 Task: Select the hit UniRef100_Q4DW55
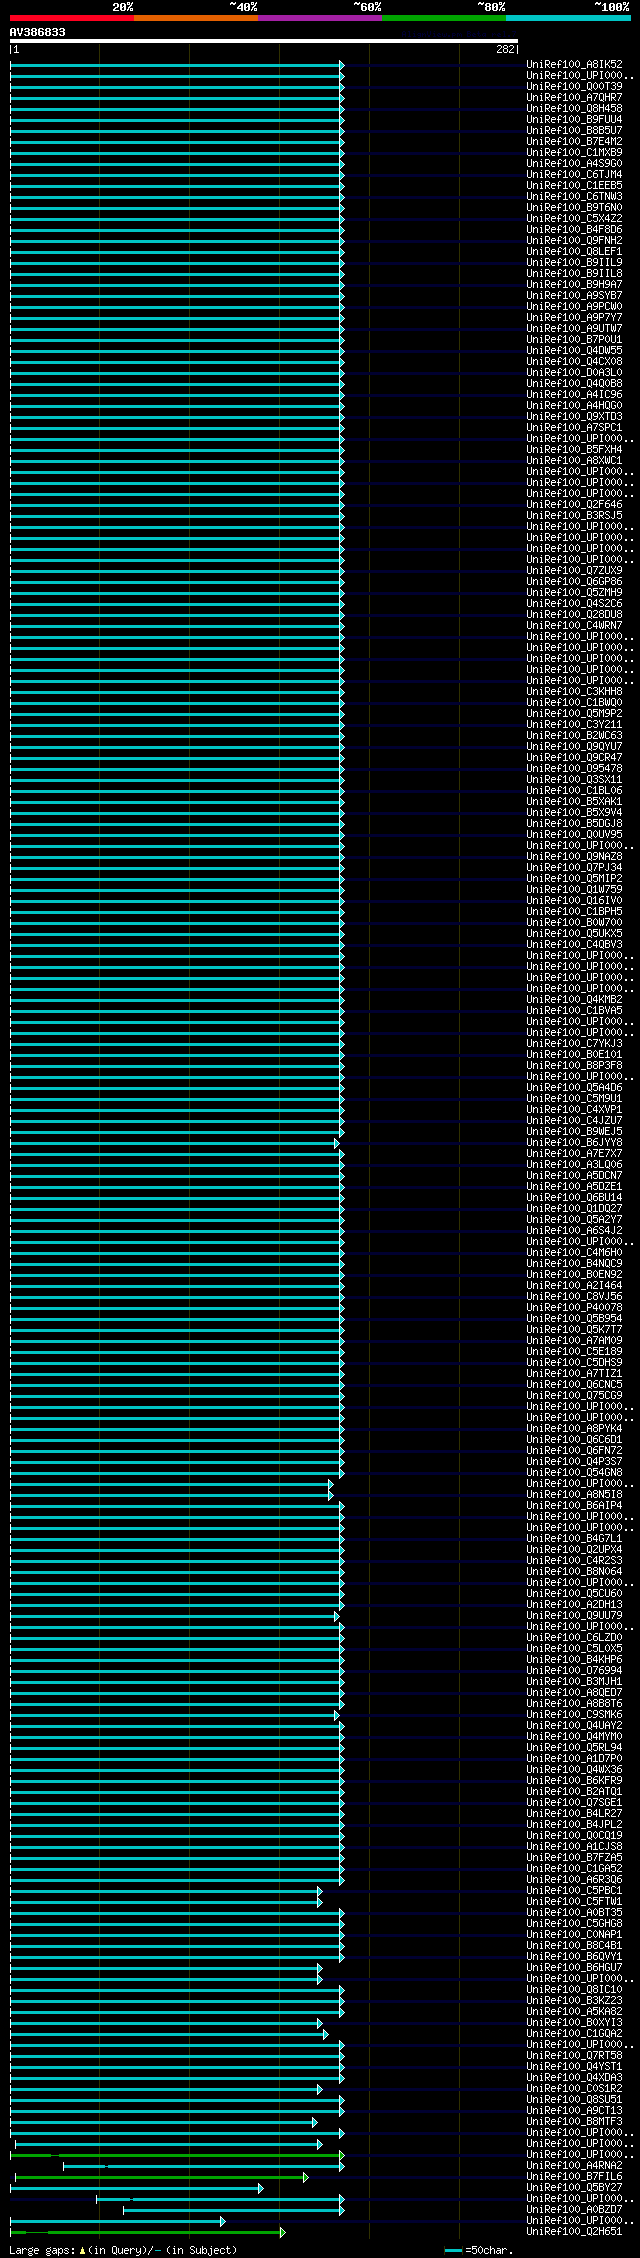[x=574, y=351]
